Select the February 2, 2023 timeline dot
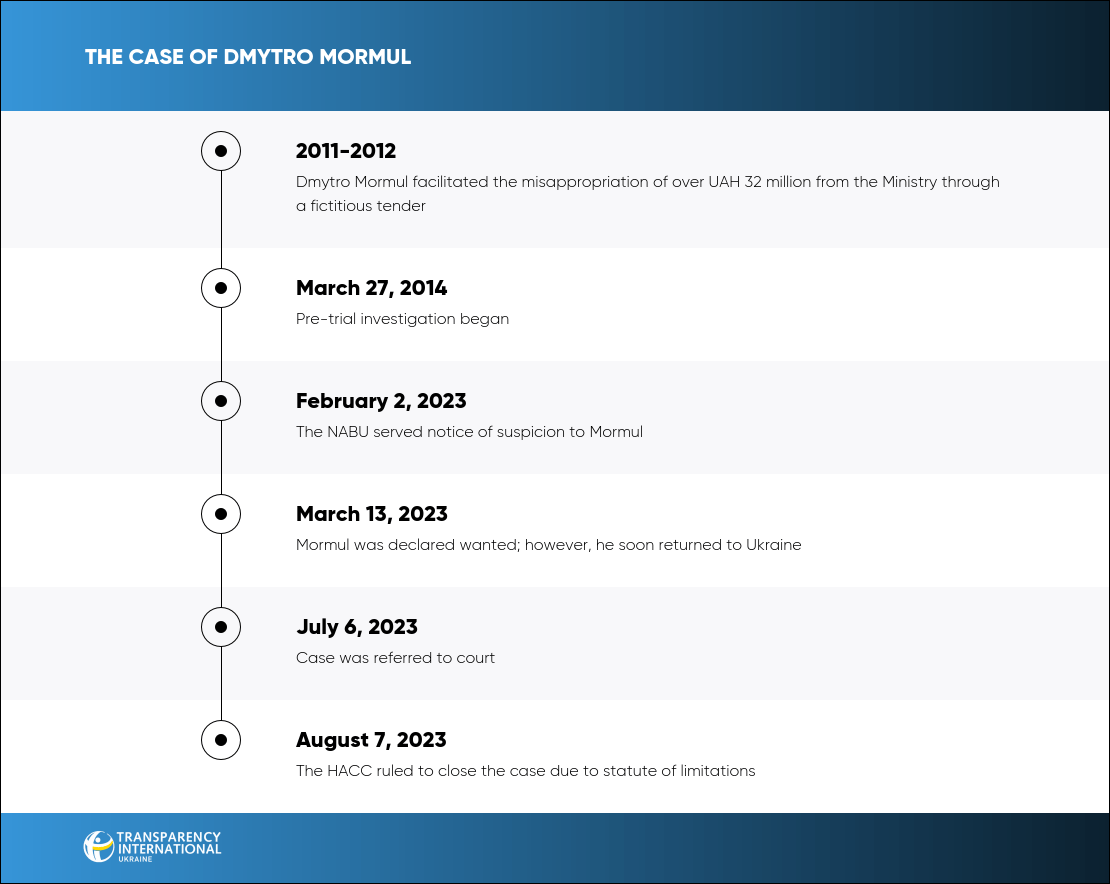Image resolution: width=1110 pixels, height=884 pixels. [x=221, y=401]
